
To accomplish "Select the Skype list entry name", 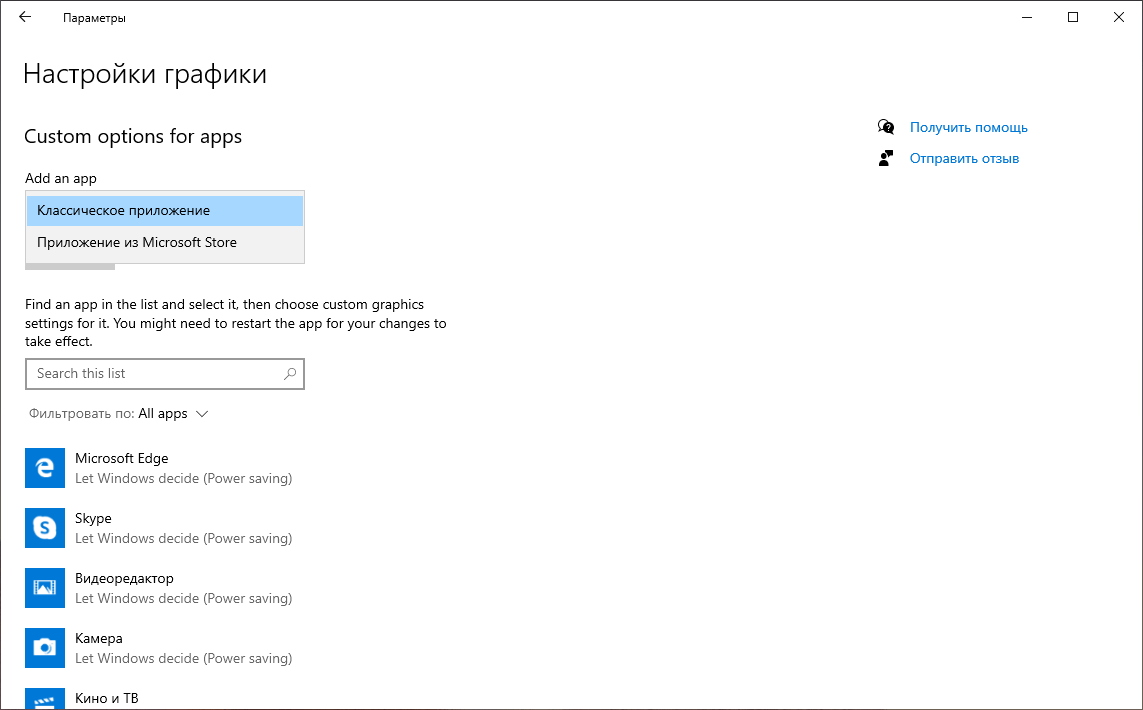I will tap(93, 519).
